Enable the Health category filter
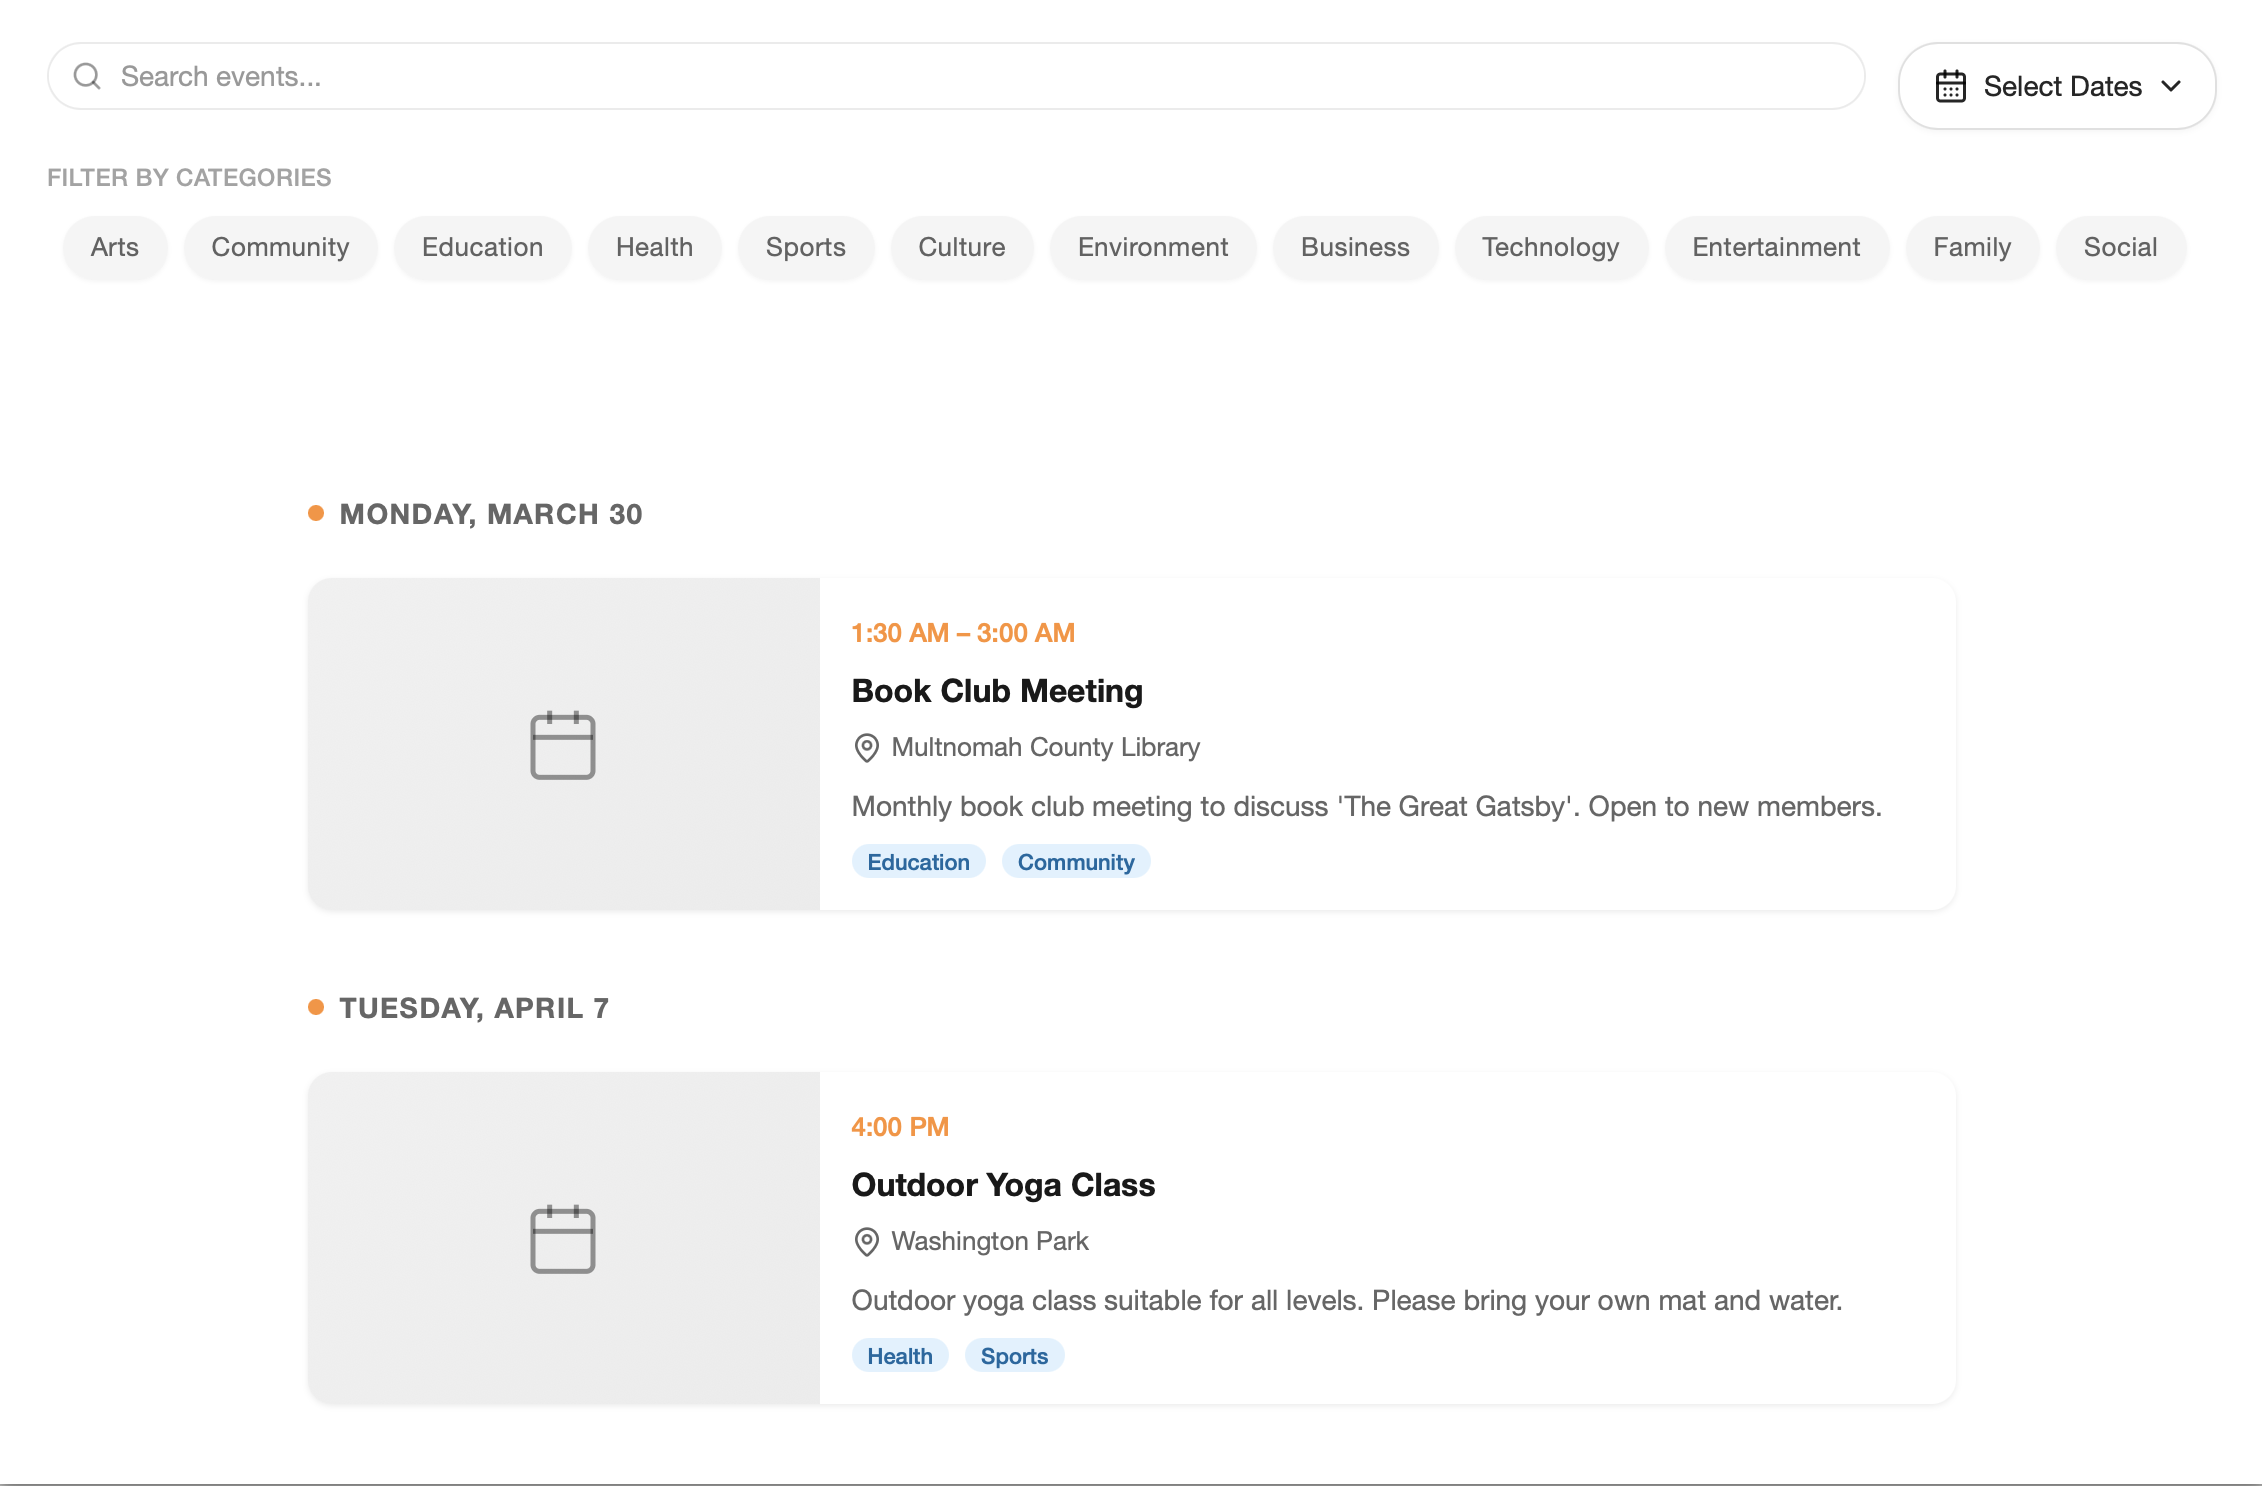 [x=654, y=247]
